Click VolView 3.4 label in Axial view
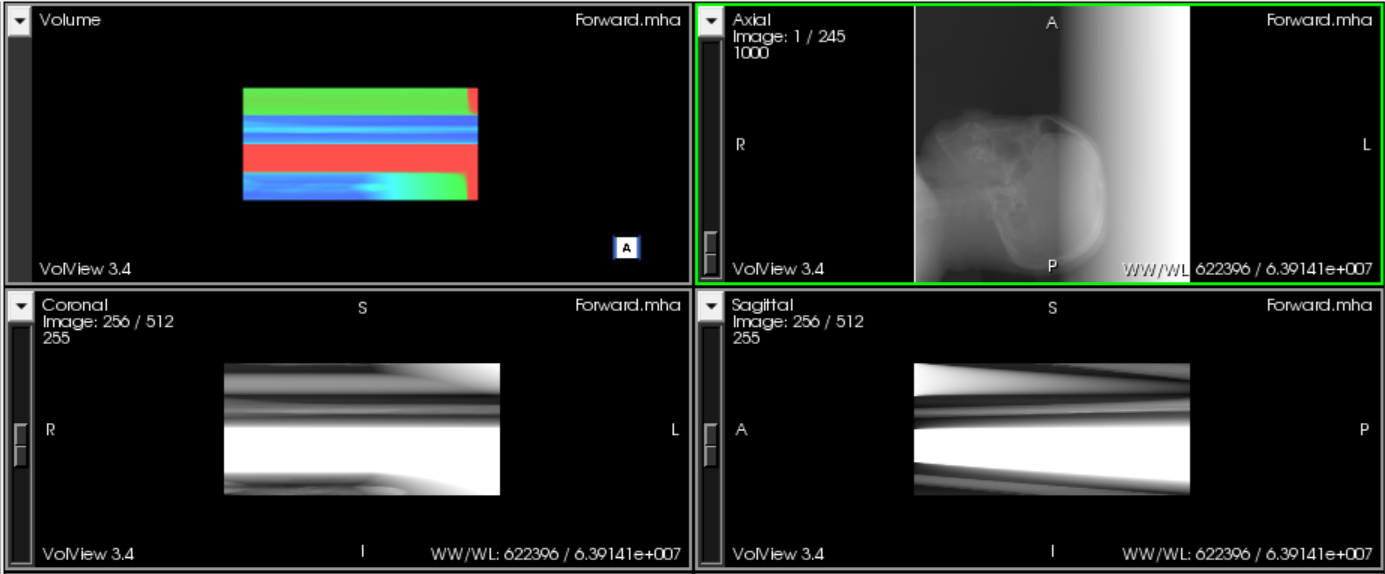This screenshot has width=1385, height=574. (x=778, y=269)
